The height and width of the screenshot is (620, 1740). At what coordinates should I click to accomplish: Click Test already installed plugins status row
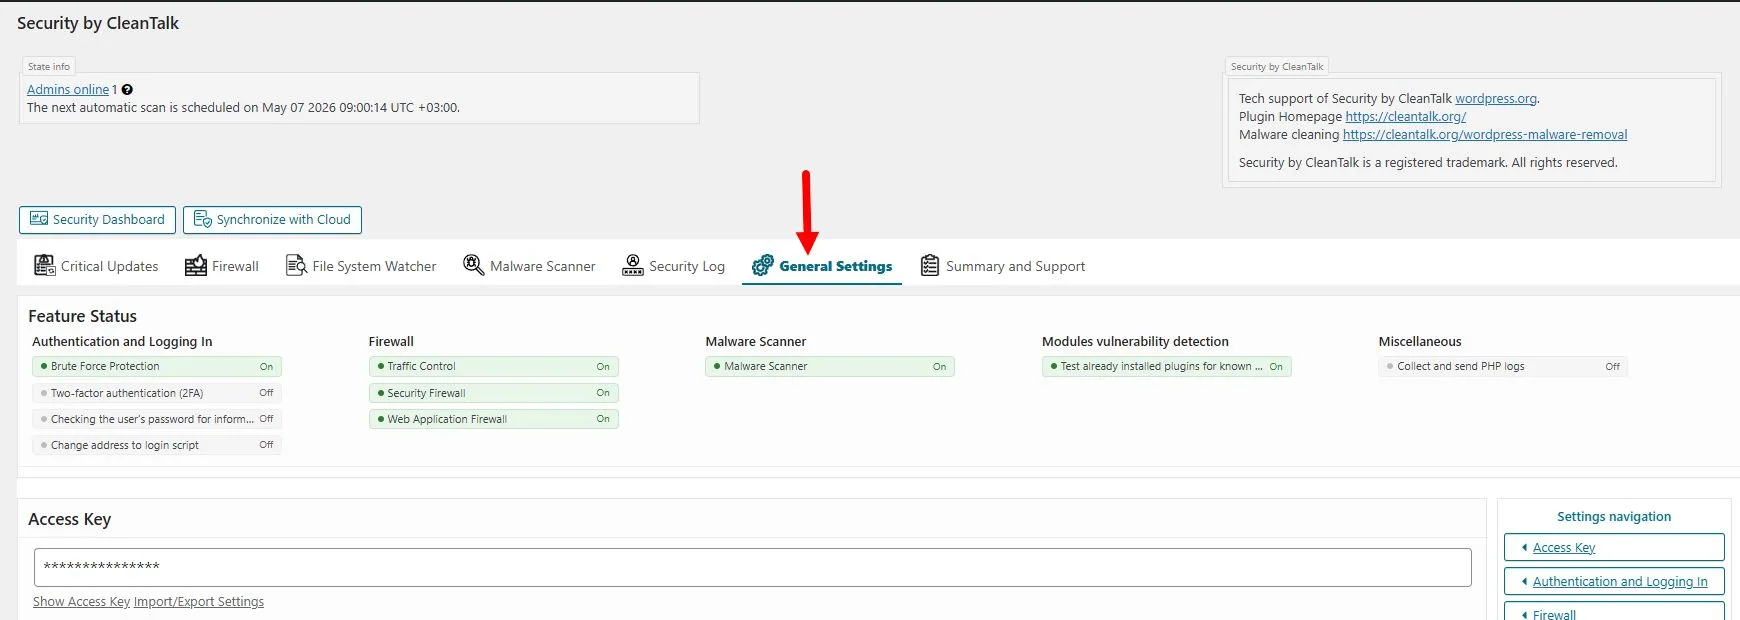click(x=1167, y=366)
